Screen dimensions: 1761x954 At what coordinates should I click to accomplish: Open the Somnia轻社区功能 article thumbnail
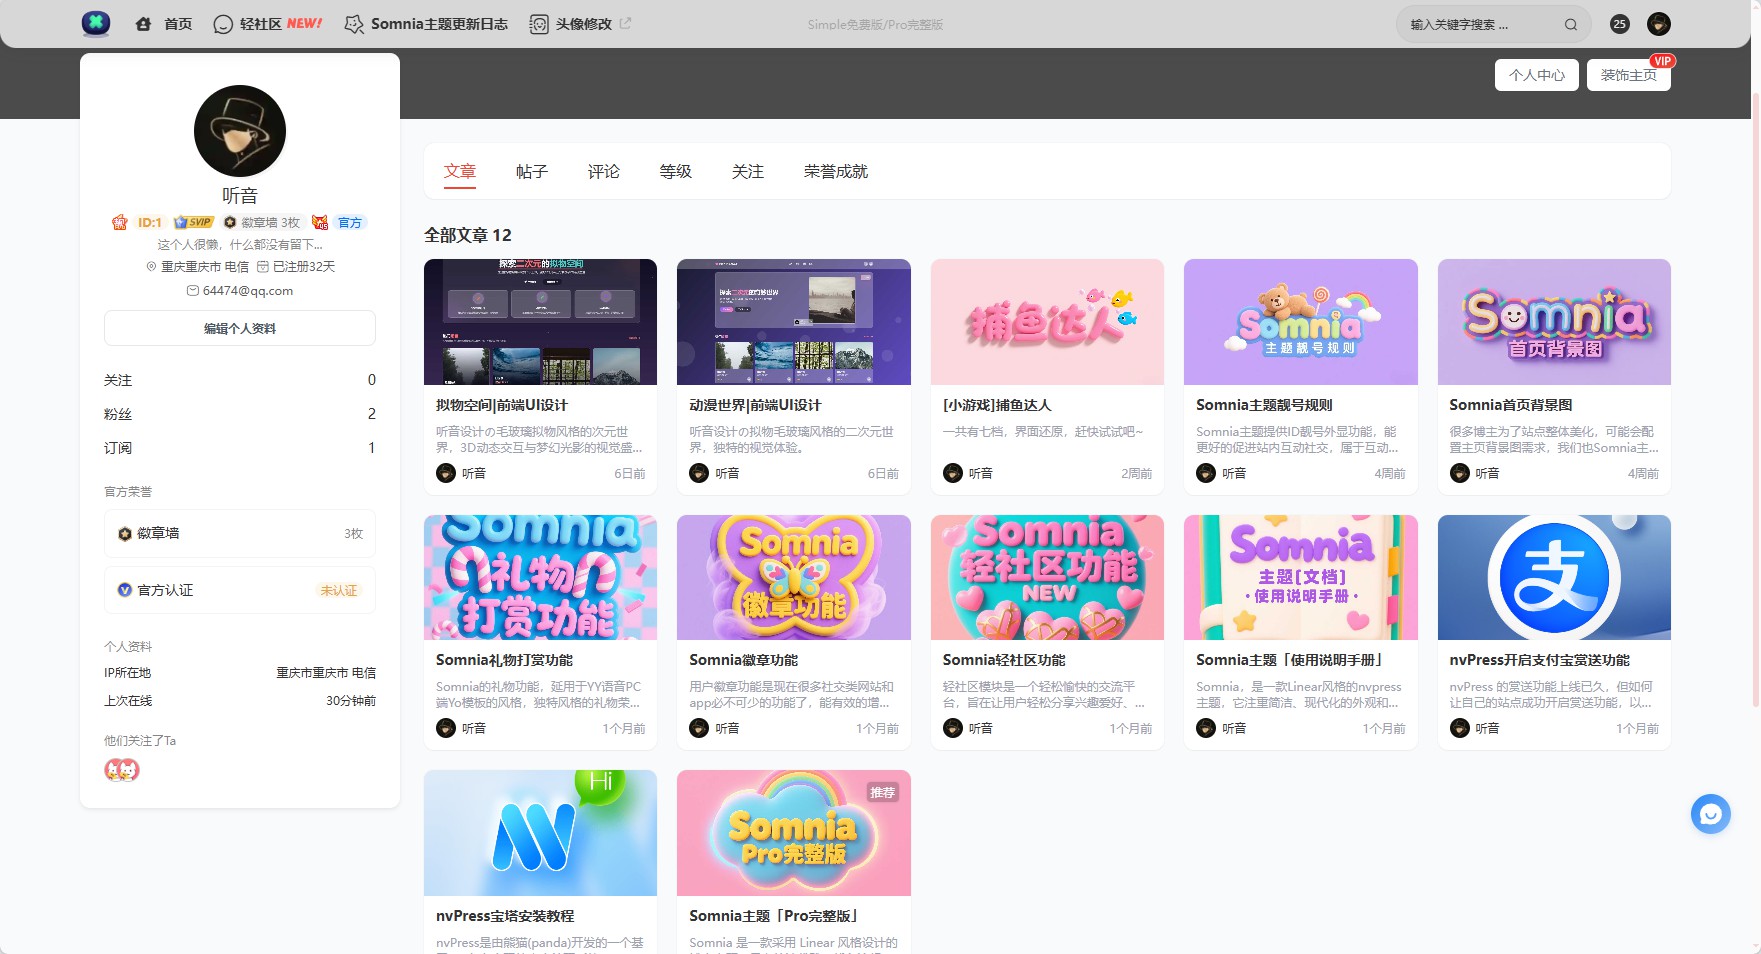click(1047, 577)
